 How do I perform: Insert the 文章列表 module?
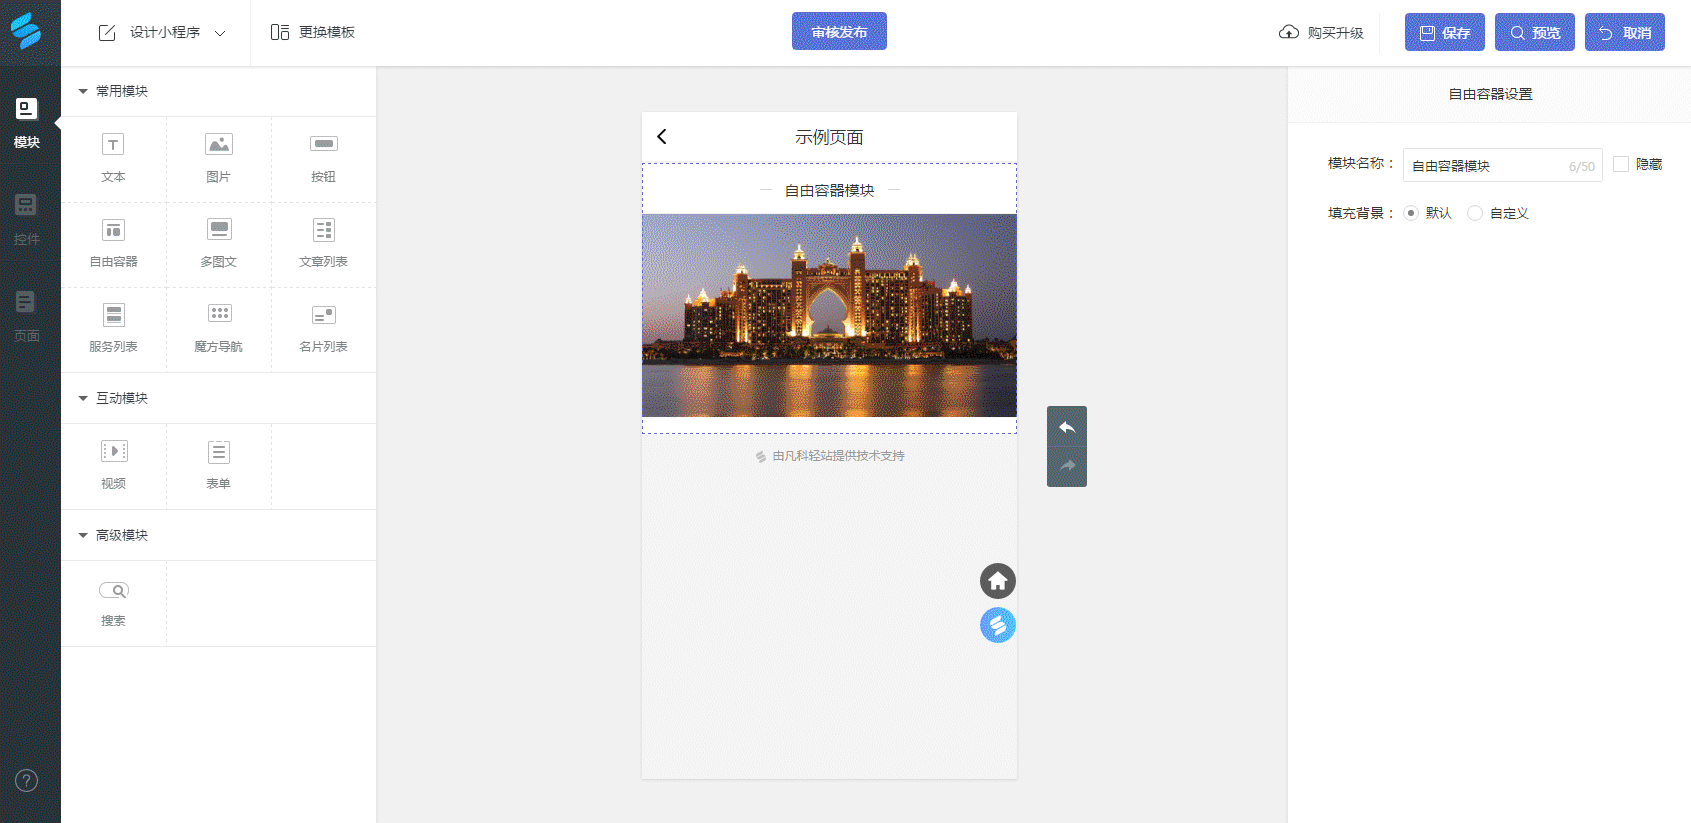click(x=323, y=244)
